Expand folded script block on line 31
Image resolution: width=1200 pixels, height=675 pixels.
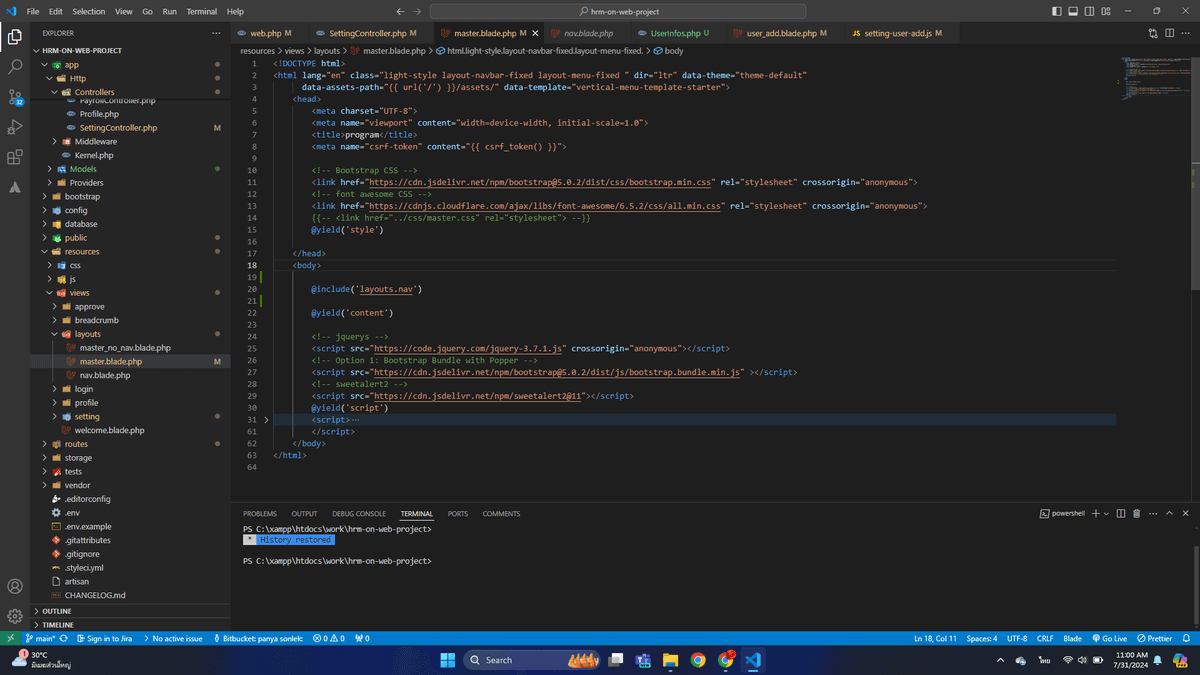pyautogui.click(x=266, y=420)
